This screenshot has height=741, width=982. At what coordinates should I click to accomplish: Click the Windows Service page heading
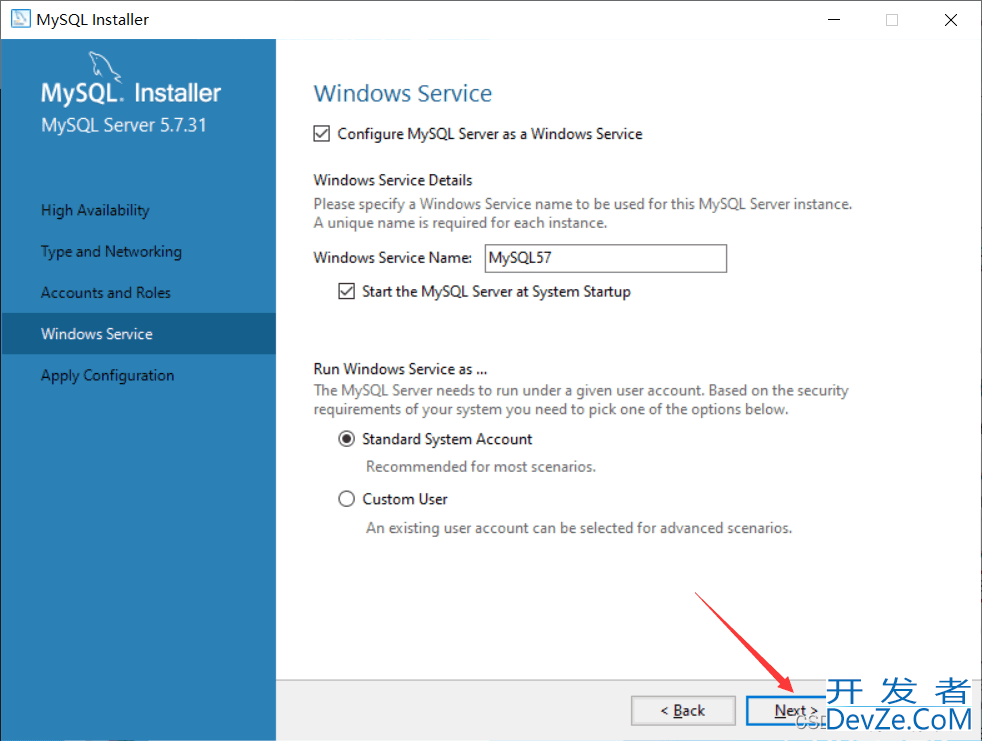tap(403, 93)
